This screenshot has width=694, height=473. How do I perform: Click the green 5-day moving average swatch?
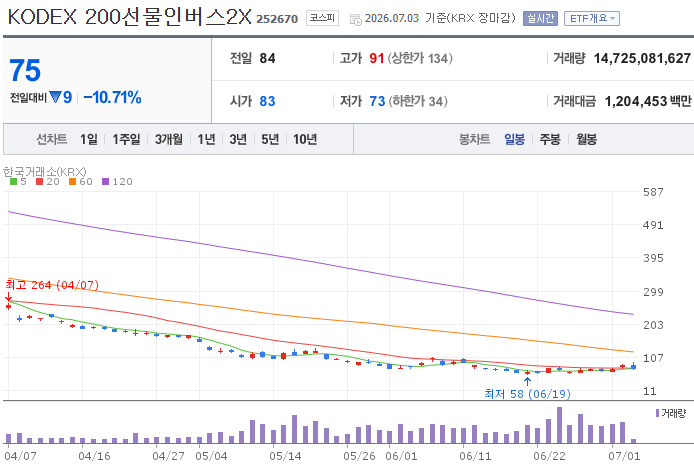pyautogui.click(x=13, y=181)
